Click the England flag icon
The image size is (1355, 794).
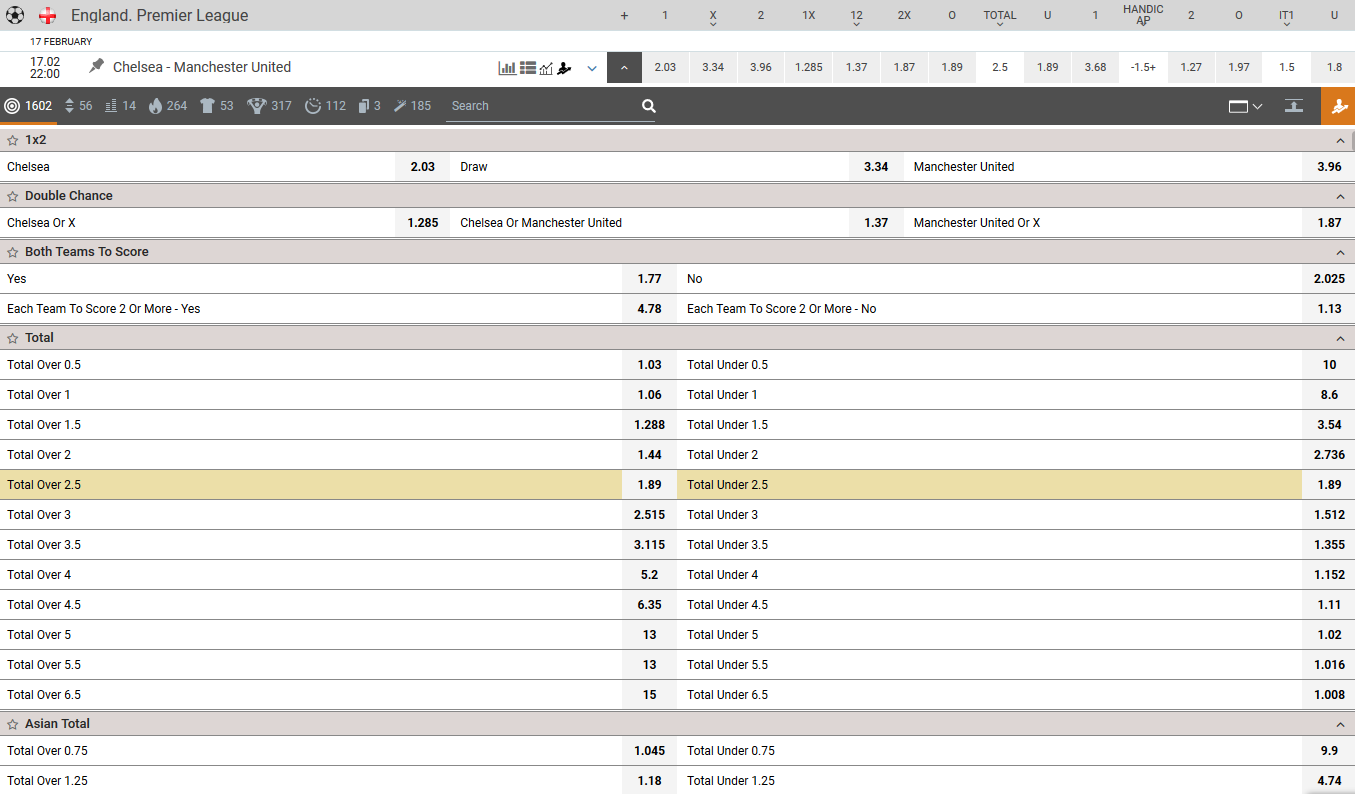click(x=47, y=15)
